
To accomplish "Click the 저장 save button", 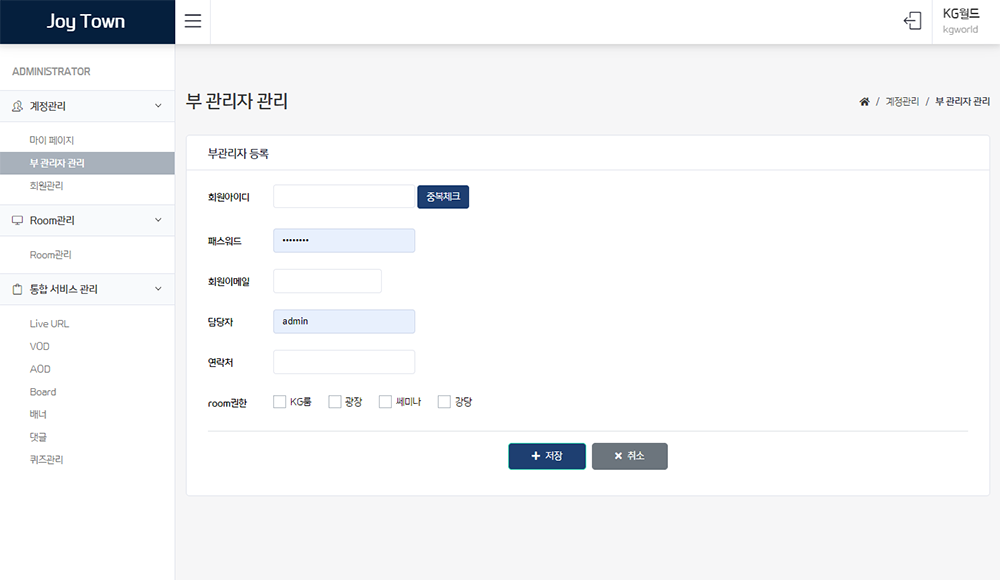I will (546, 456).
